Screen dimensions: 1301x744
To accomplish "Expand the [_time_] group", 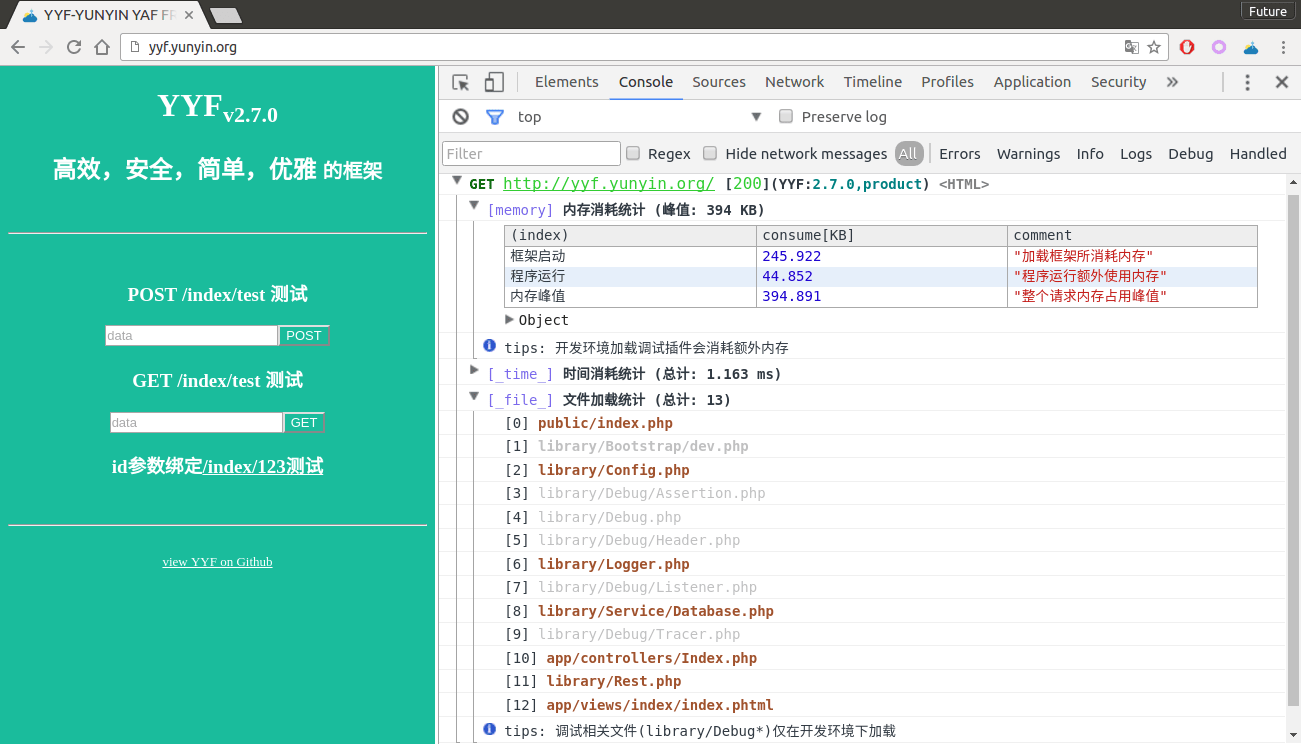I will pos(475,371).
